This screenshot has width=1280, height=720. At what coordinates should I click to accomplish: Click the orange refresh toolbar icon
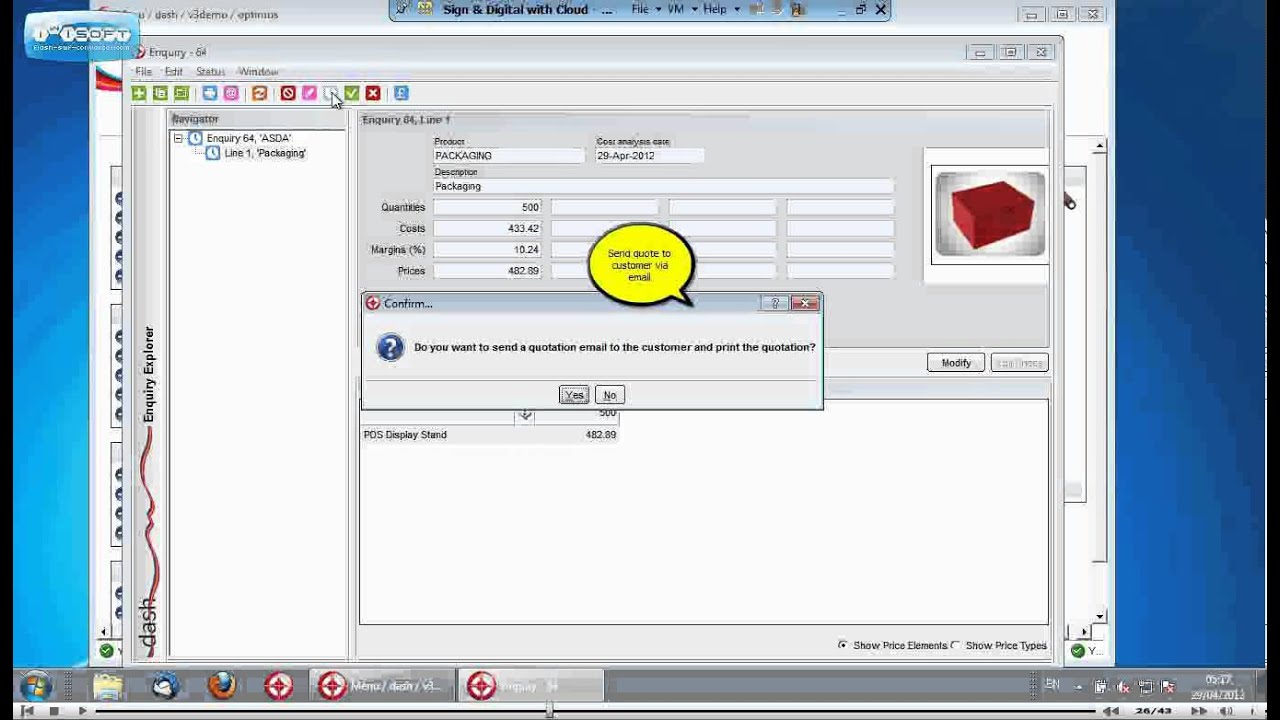pos(260,93)
